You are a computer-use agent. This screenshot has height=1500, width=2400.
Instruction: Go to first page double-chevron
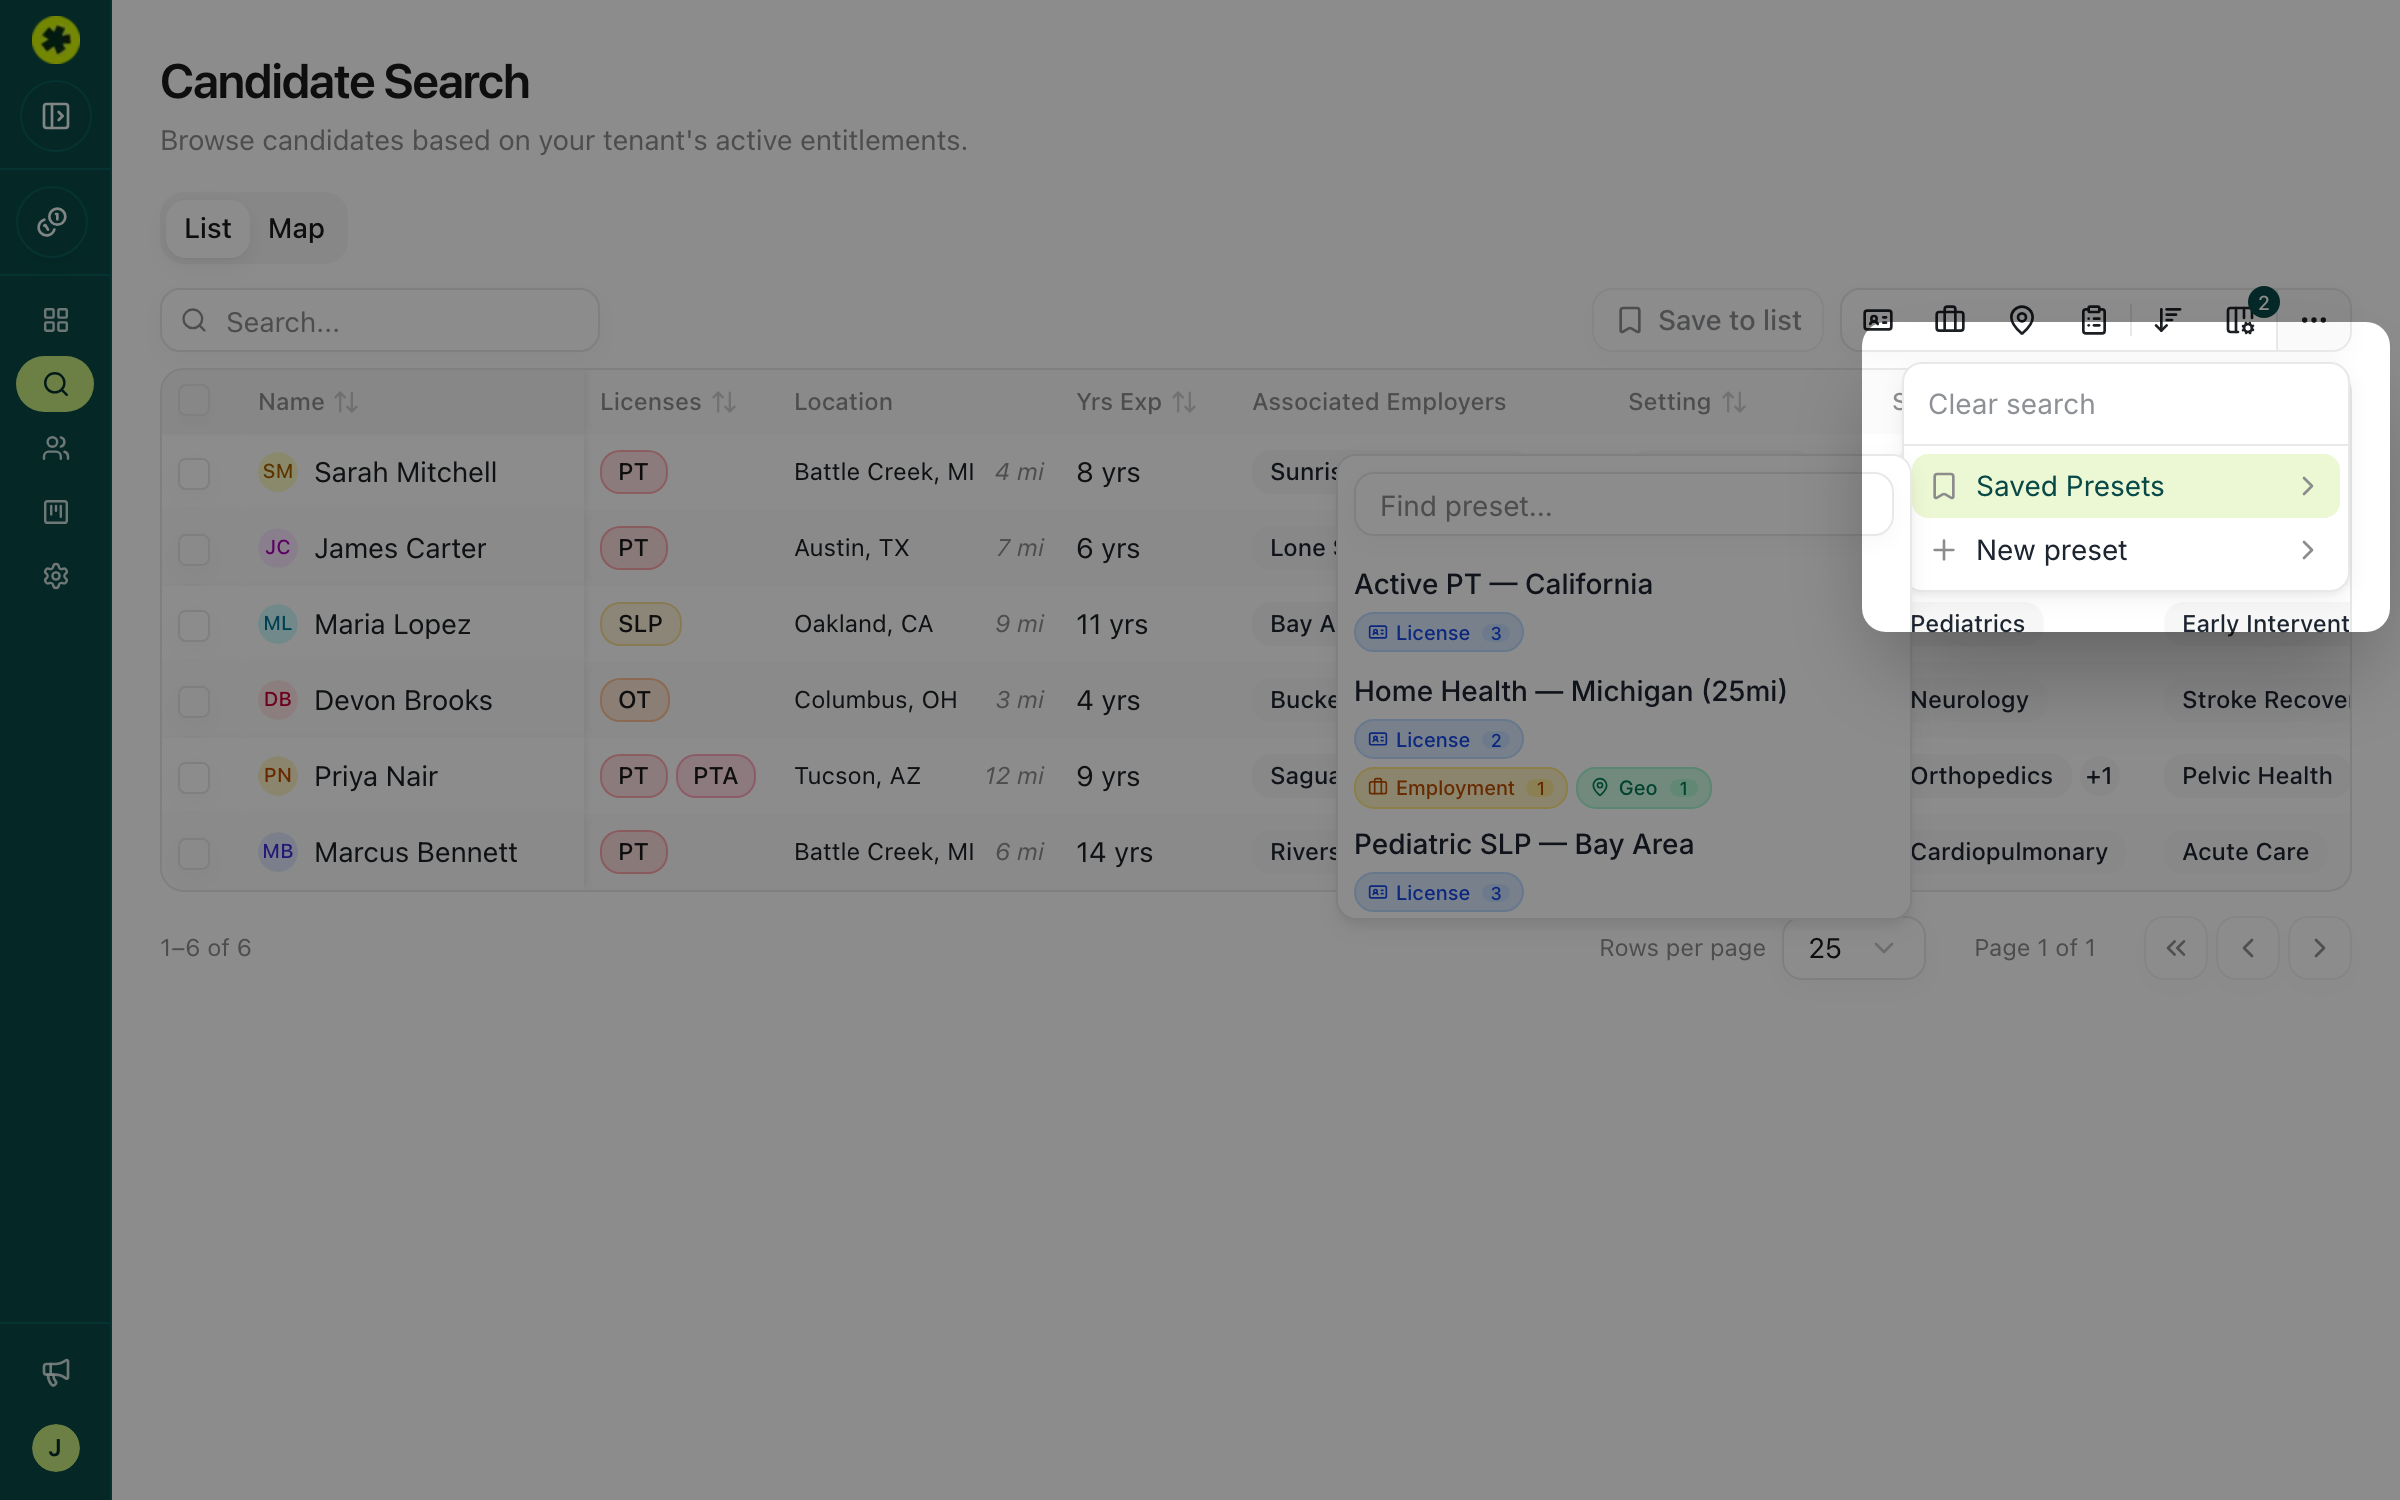[2176, 948]
